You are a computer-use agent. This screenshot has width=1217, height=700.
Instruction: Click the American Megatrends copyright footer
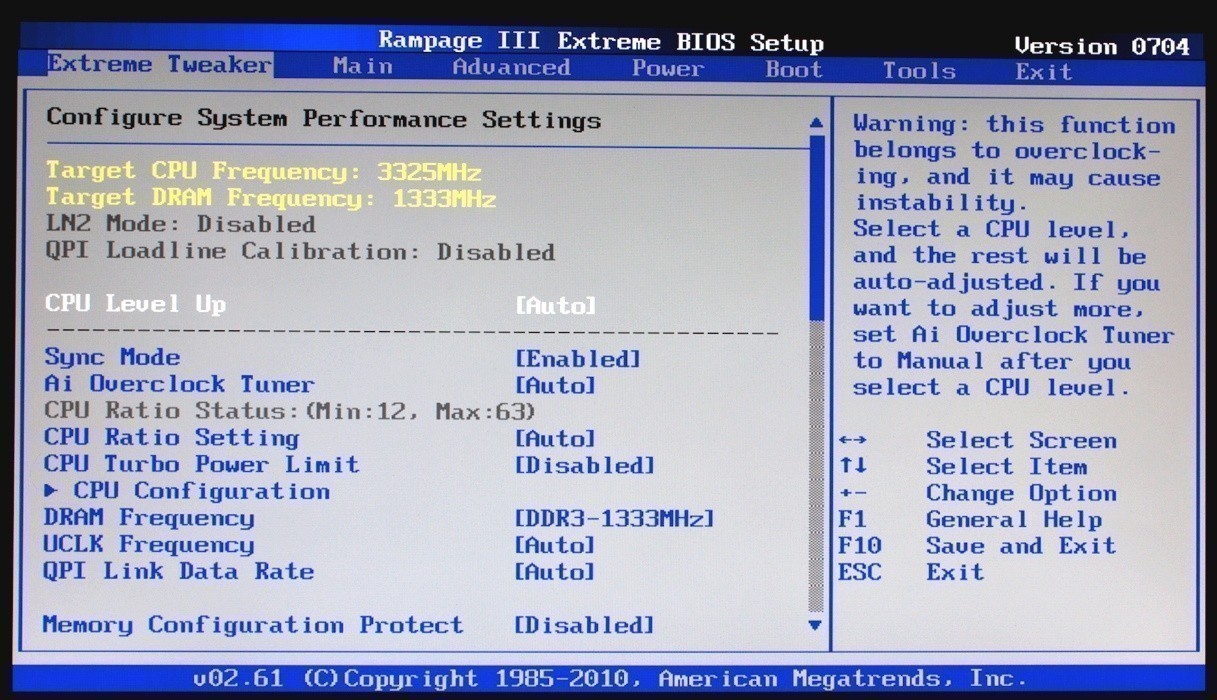(610, 679)
